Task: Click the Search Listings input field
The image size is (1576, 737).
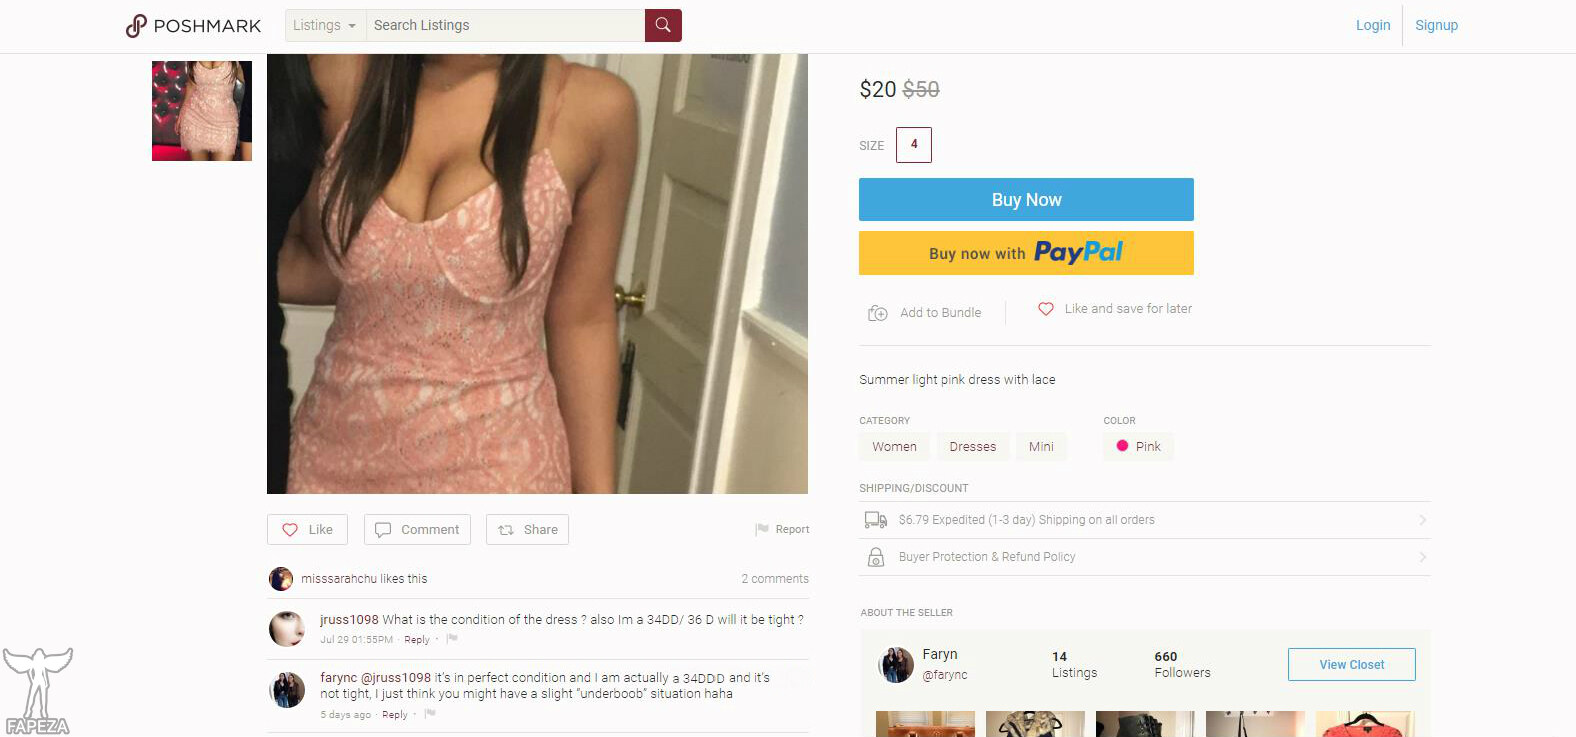Action: click(506, 25)
